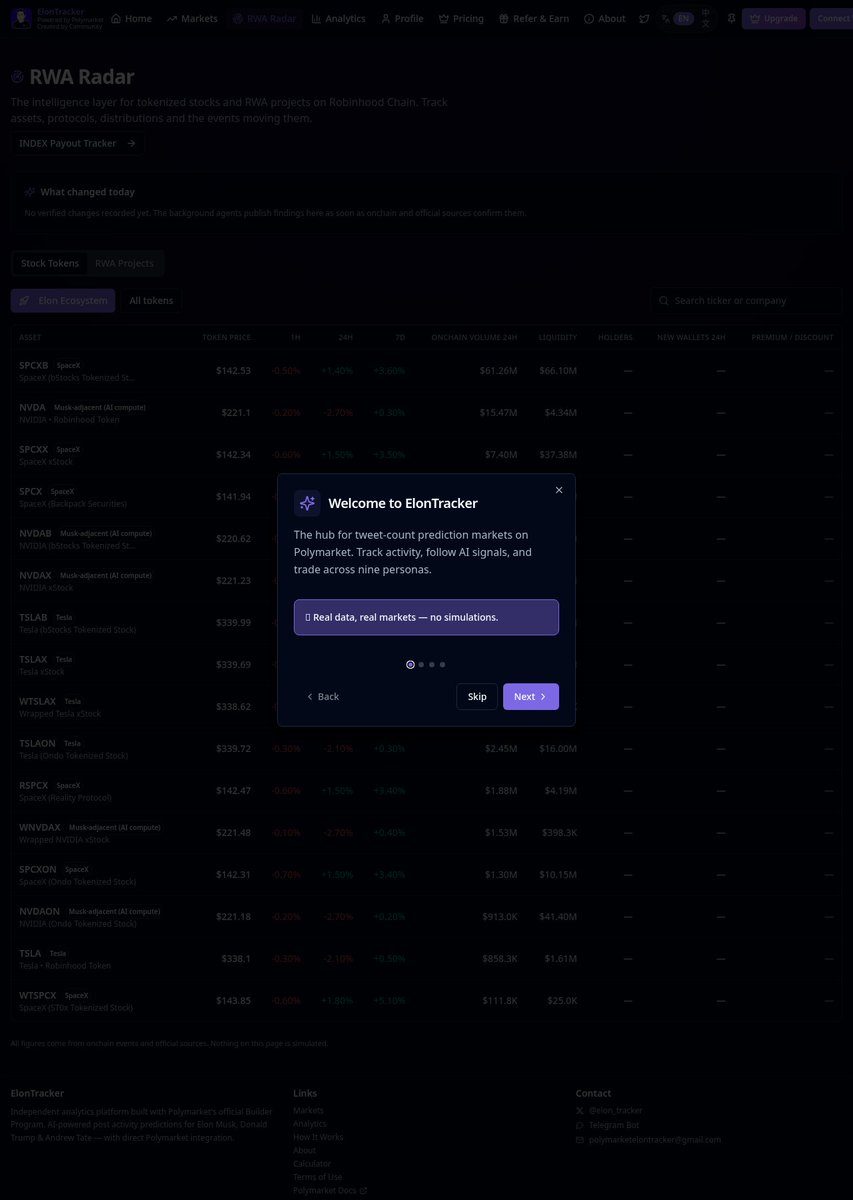Select the Stock Tokens tab
Screen dimensions: 853x1200
[x=50, y=263]
